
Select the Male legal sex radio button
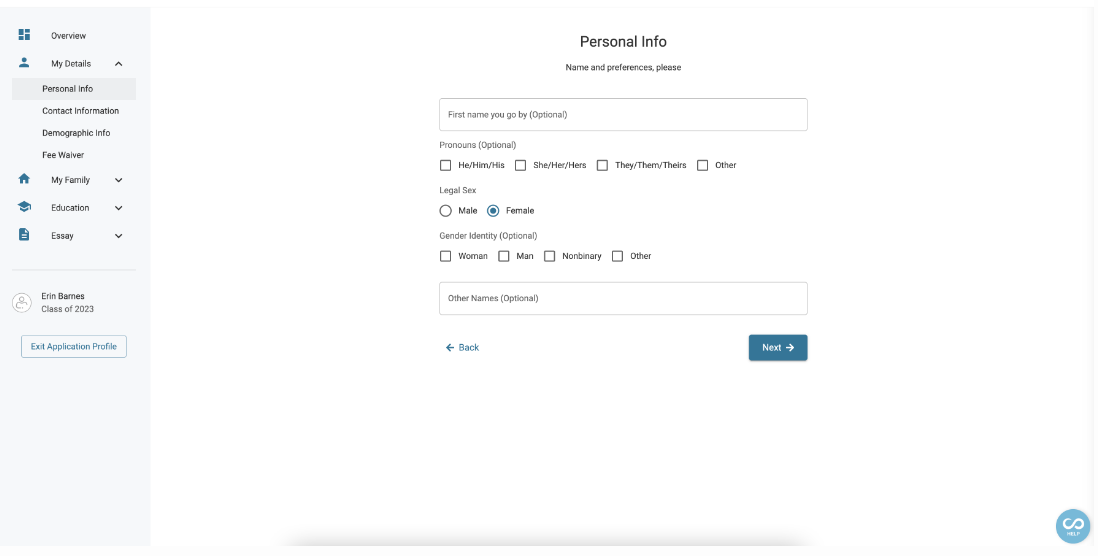tap(445, 211)
